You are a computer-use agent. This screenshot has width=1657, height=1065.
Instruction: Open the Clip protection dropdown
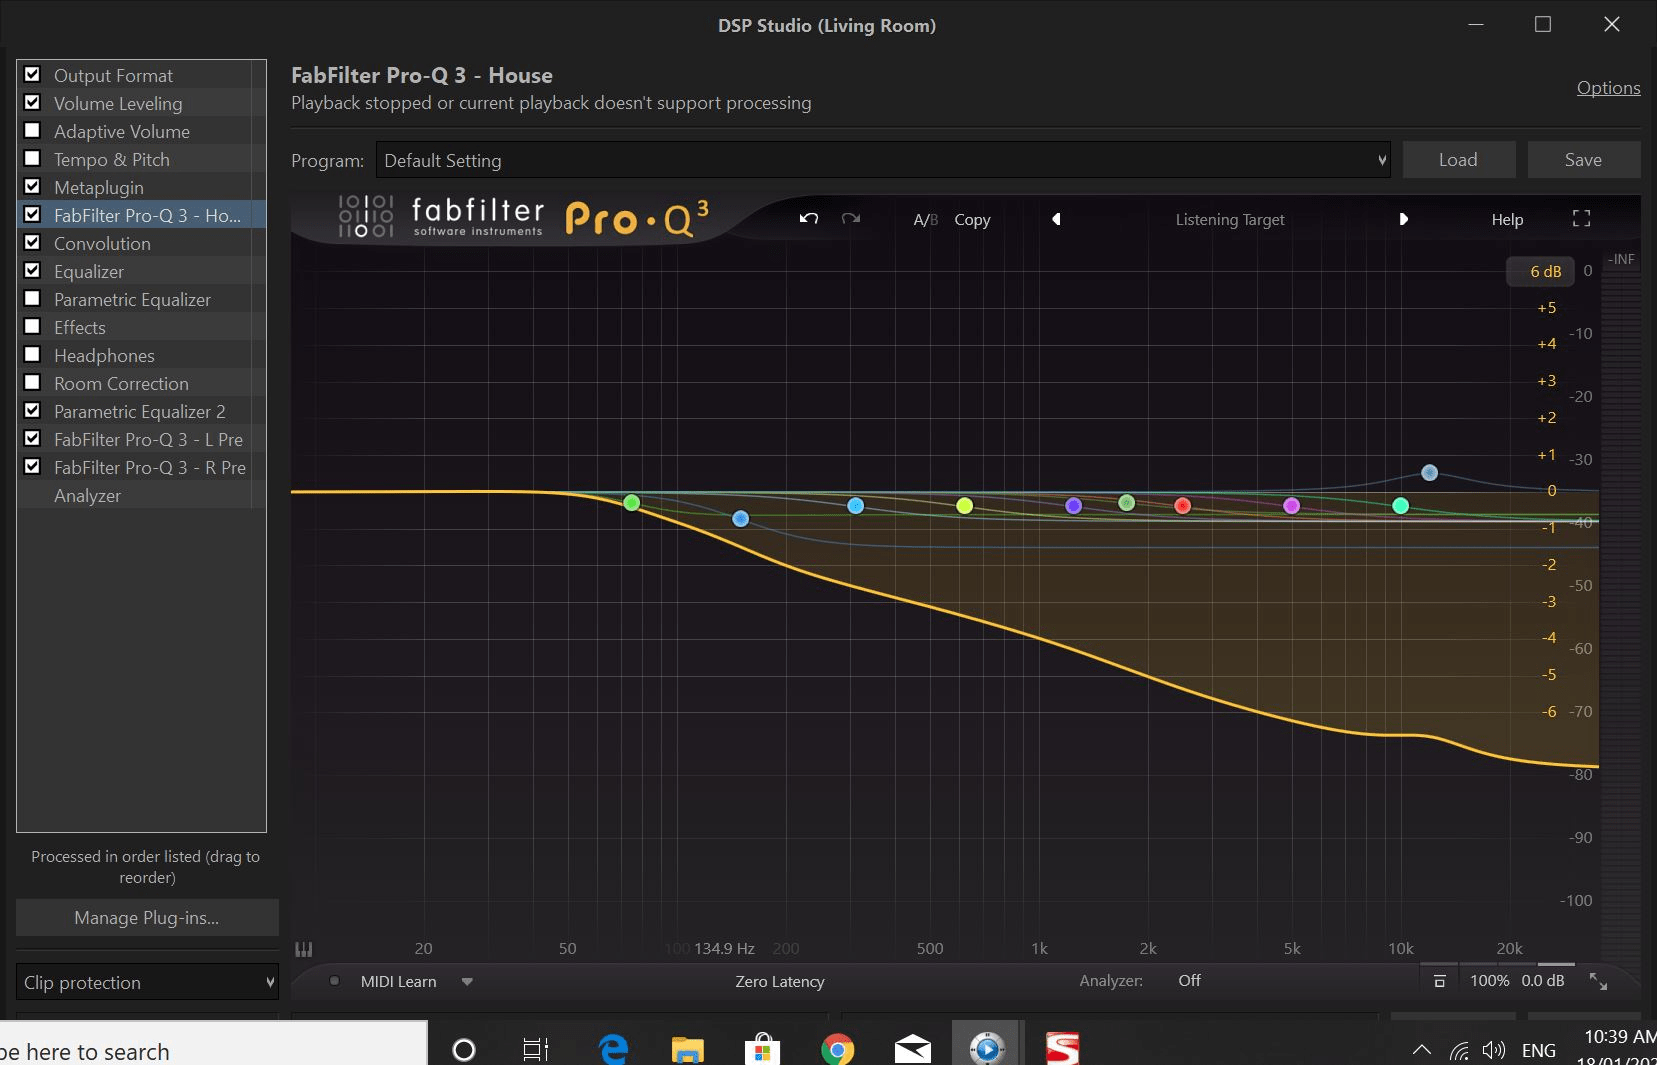coord(147,982)
